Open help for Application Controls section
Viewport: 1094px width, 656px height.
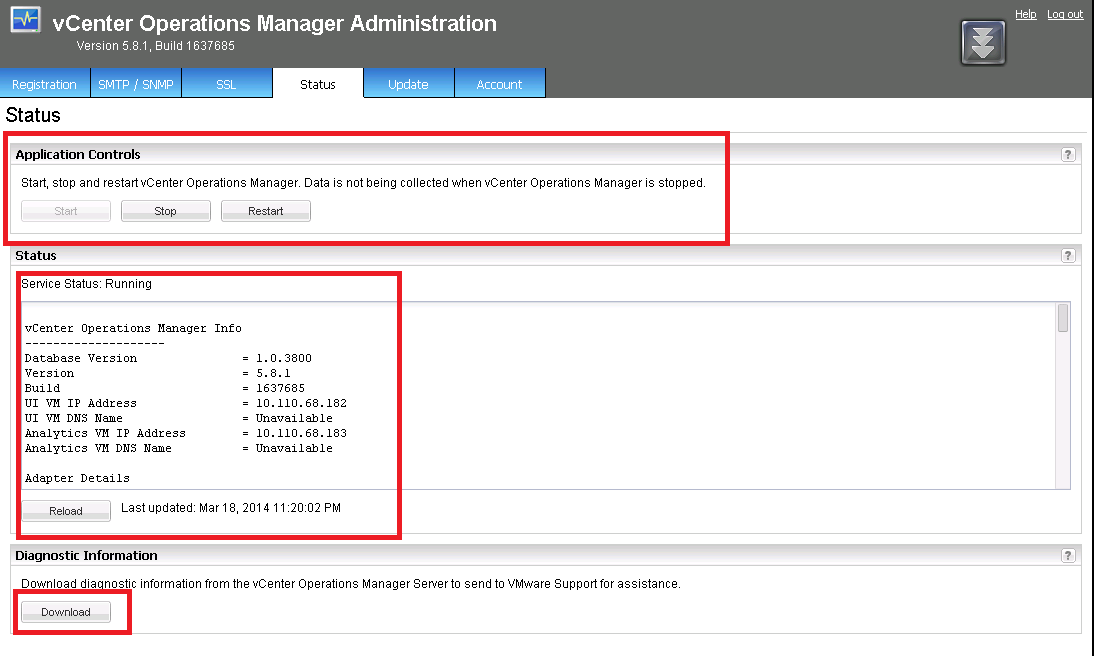click(1068, 154)
